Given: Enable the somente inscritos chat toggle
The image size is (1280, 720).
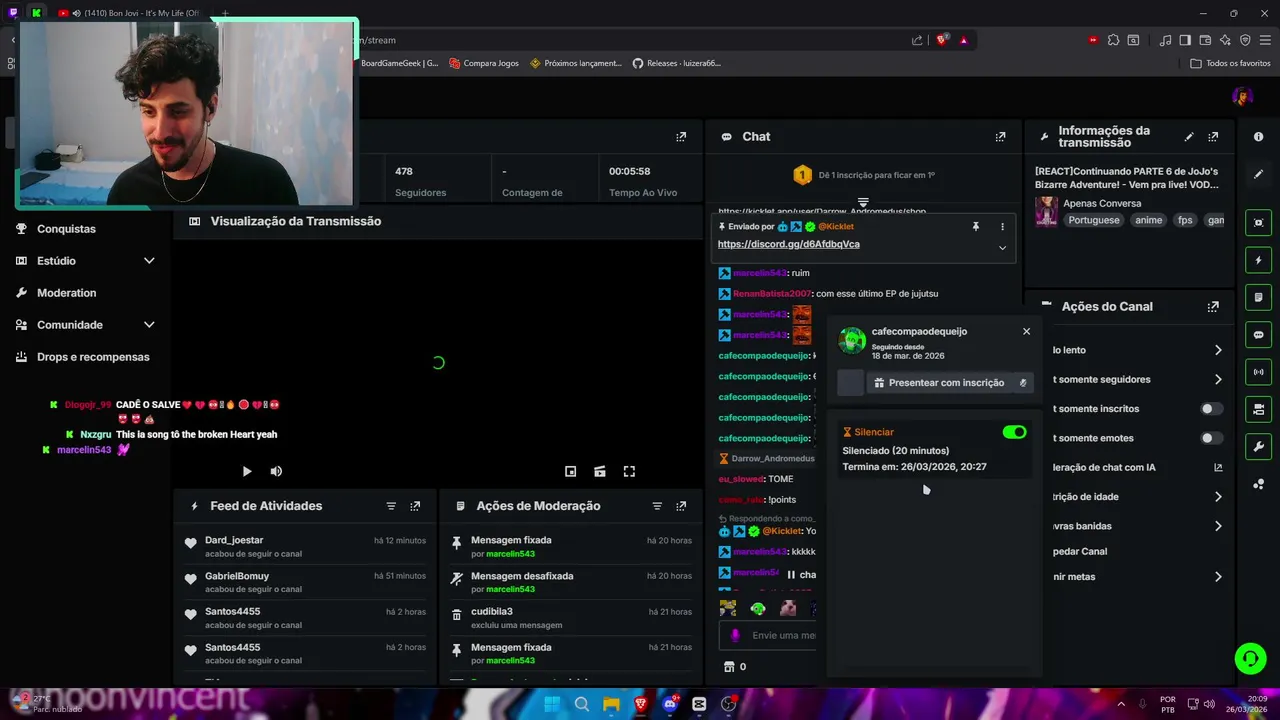Looking at the screenshot, I should click(1211, 409).
